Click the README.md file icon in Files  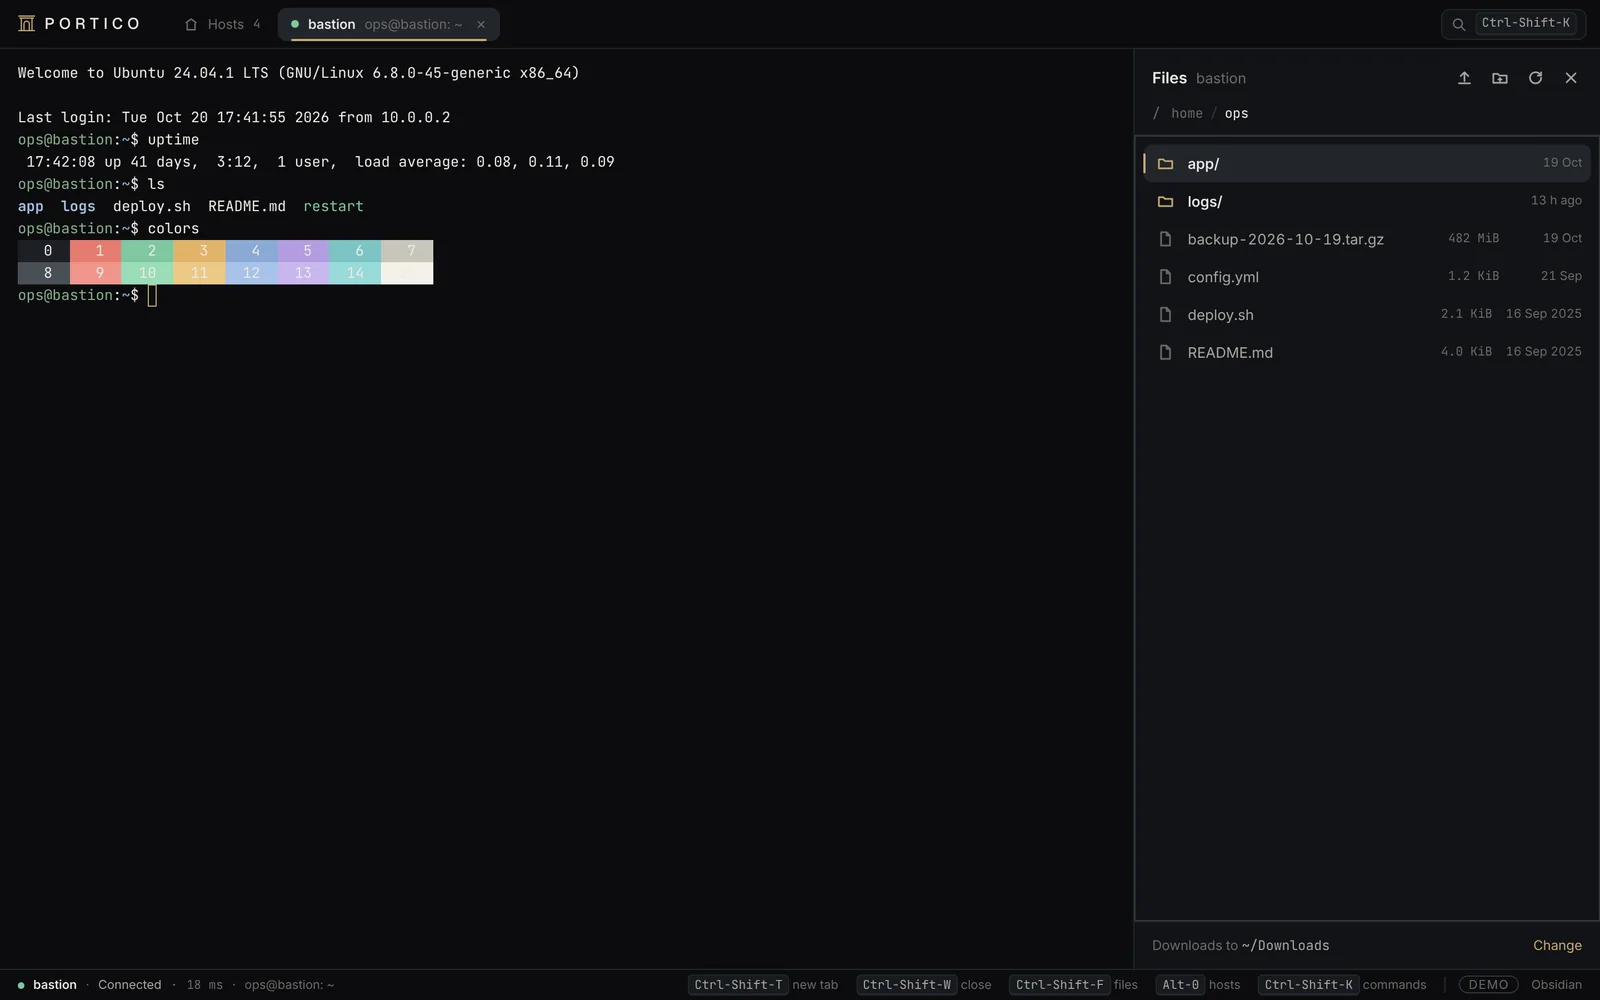tap(1165, 352)
